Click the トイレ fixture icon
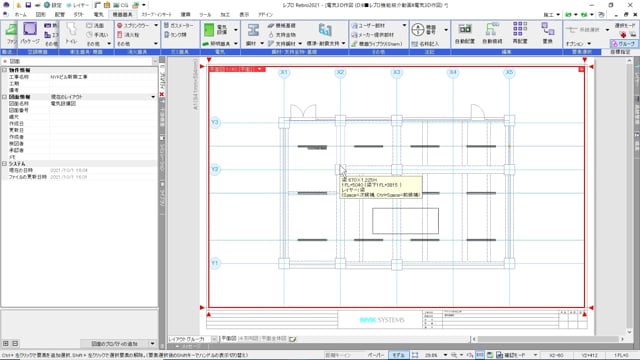The image size is (640, 360). pos(71,34)
